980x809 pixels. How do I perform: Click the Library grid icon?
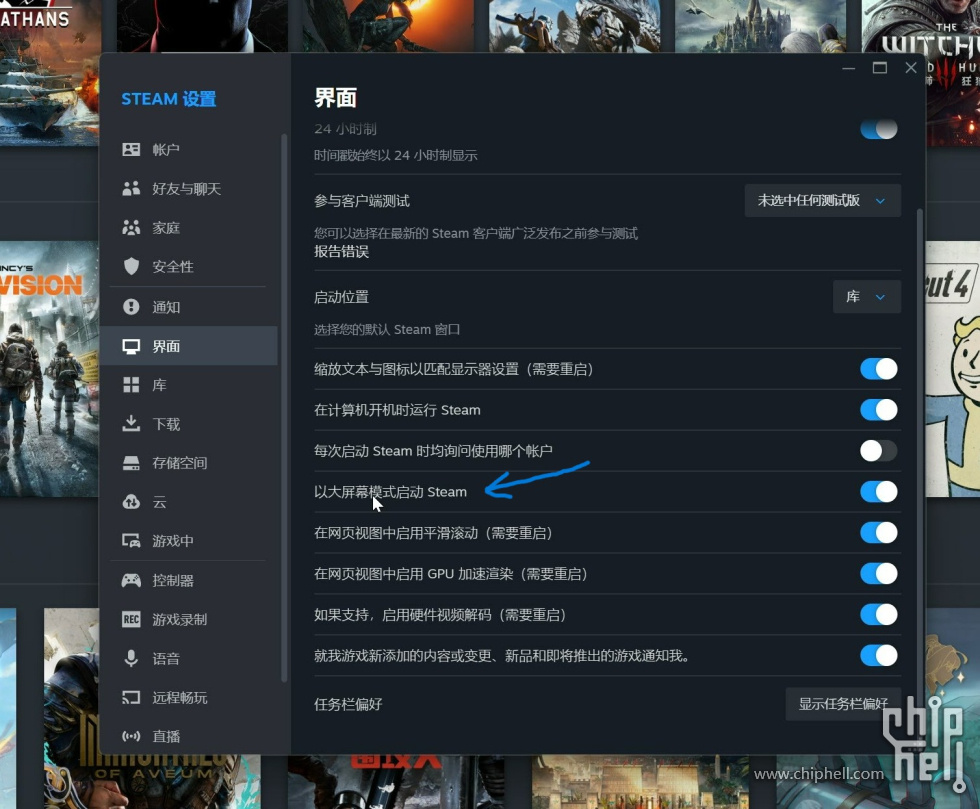click(x=131, y=385)
